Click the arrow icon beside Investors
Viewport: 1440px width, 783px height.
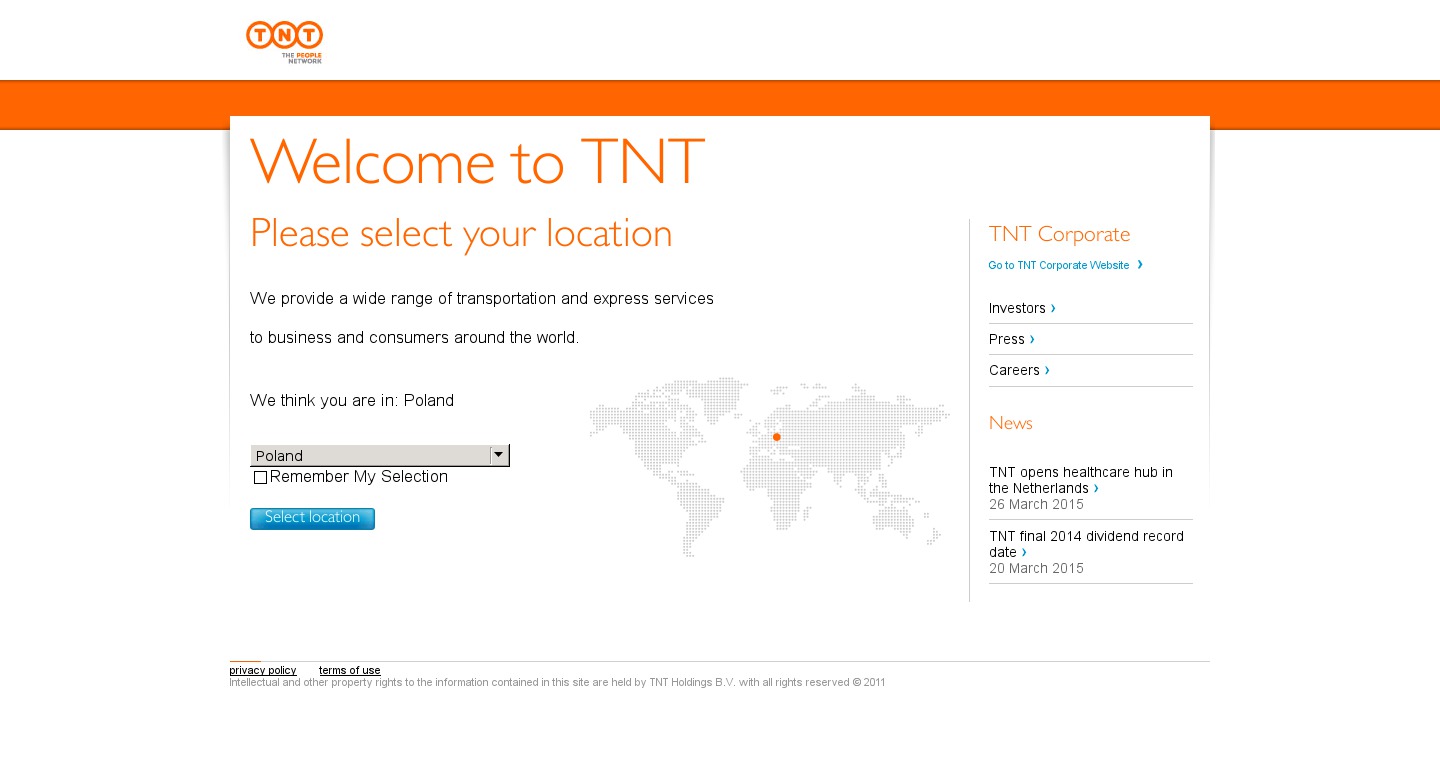click(1053, 308)
